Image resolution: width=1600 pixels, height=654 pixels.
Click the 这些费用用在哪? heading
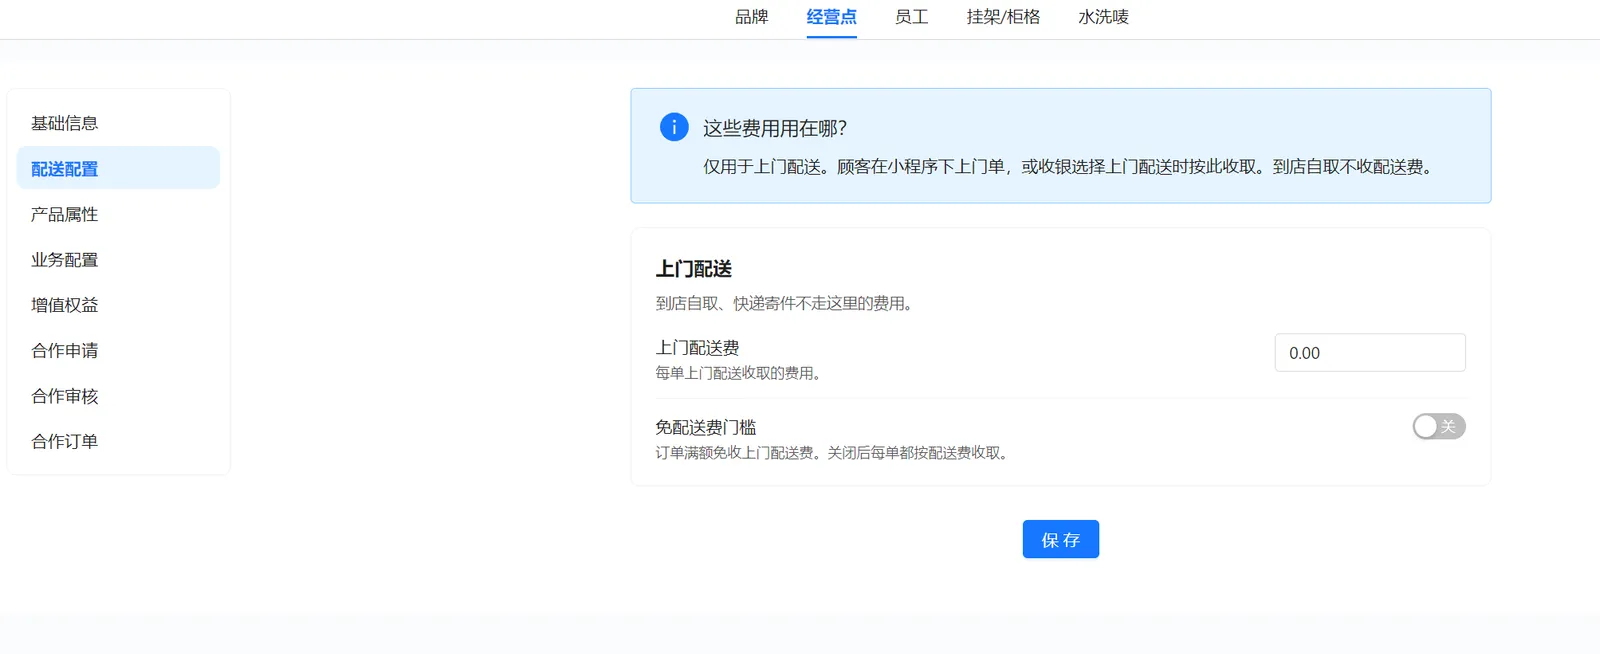pyautogui.click(x=775, y=128)
